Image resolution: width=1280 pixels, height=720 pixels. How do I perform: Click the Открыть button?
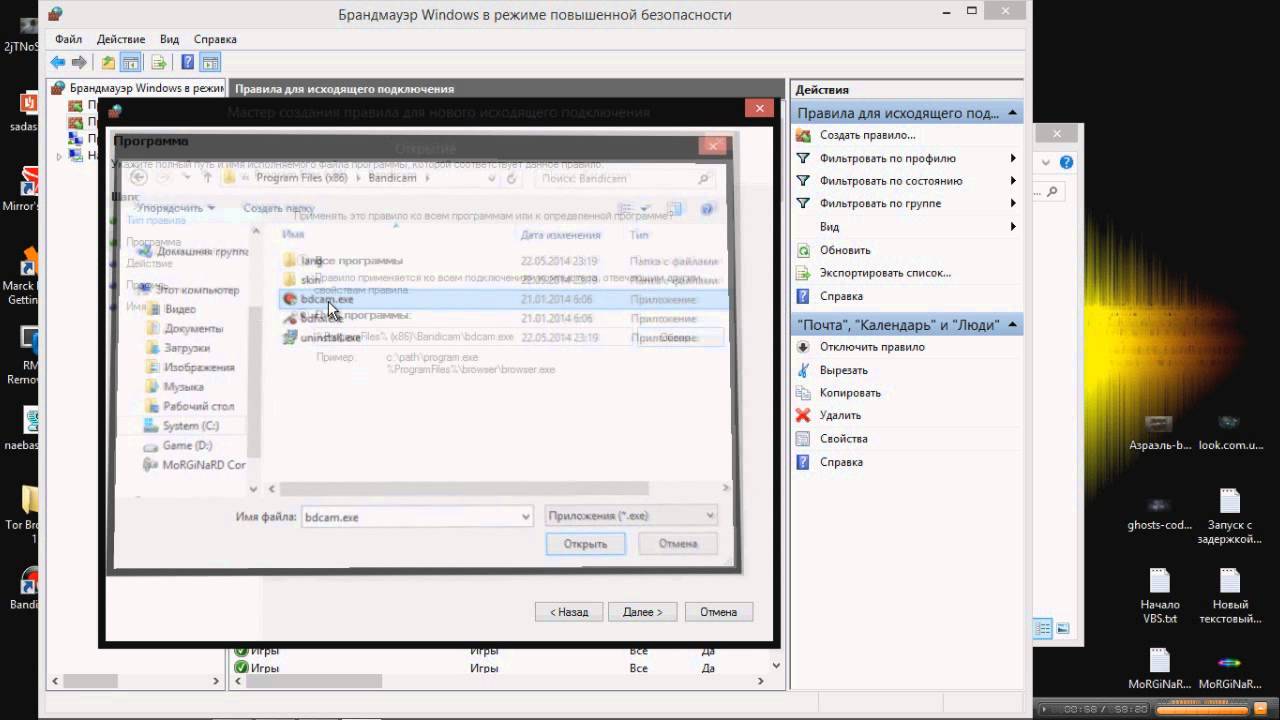(586, 544)
